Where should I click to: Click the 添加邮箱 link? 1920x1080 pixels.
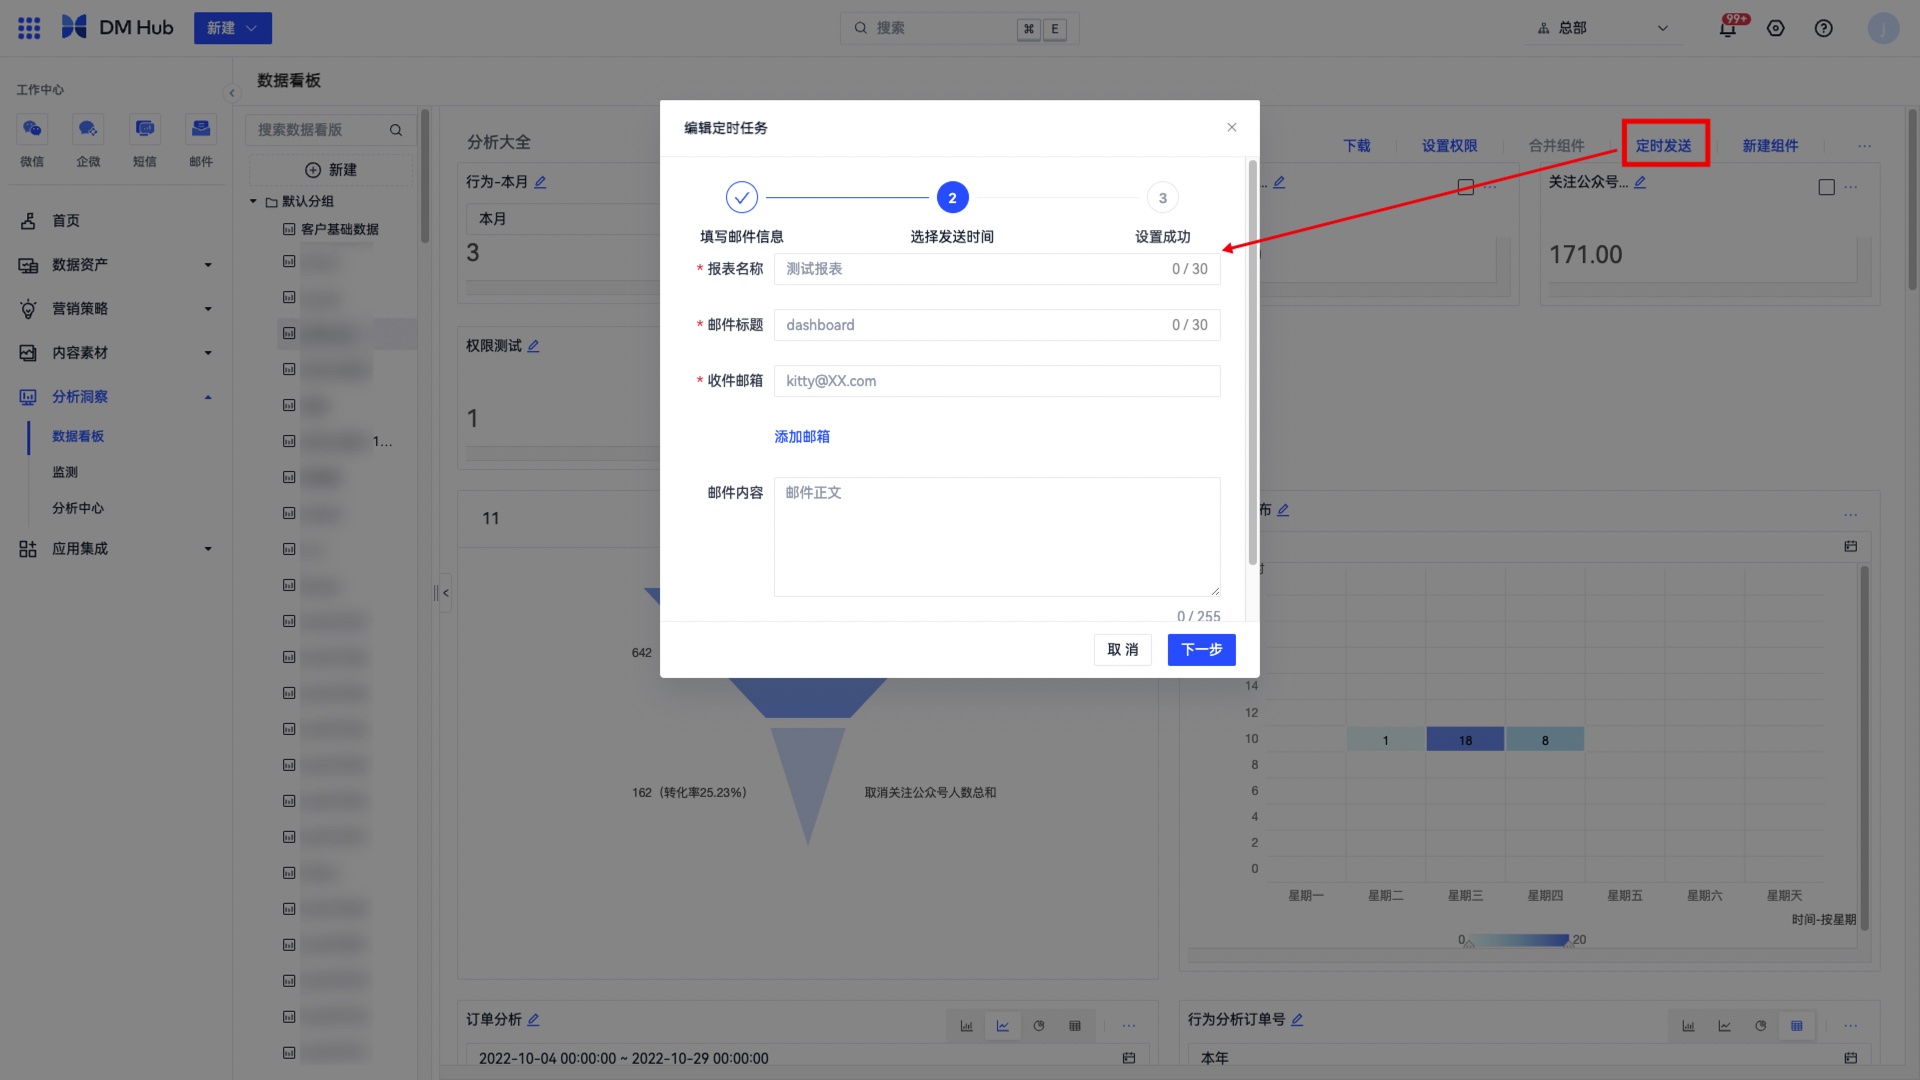point(802,437)
